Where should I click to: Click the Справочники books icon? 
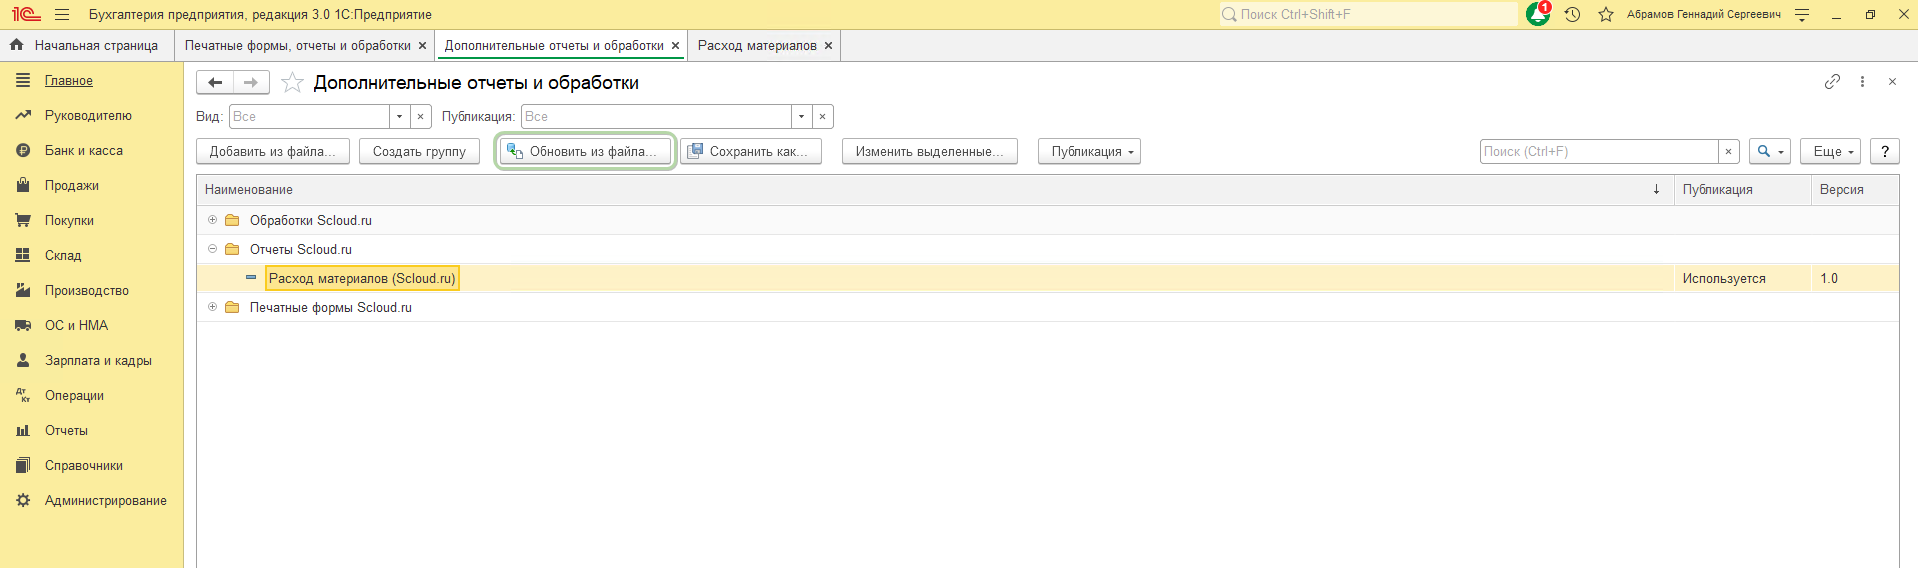click(23, 466)
